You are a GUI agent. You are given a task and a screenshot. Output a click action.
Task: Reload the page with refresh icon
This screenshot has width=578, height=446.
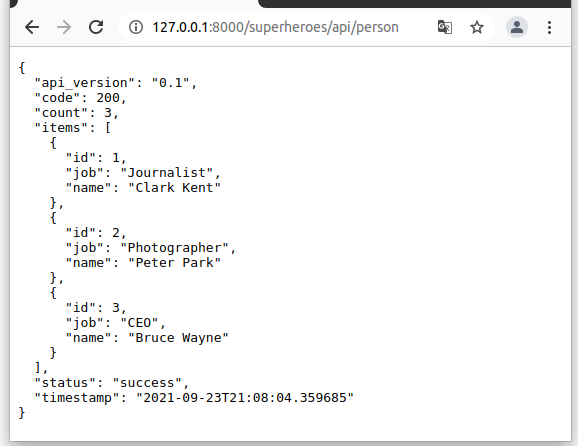(96, 27)
